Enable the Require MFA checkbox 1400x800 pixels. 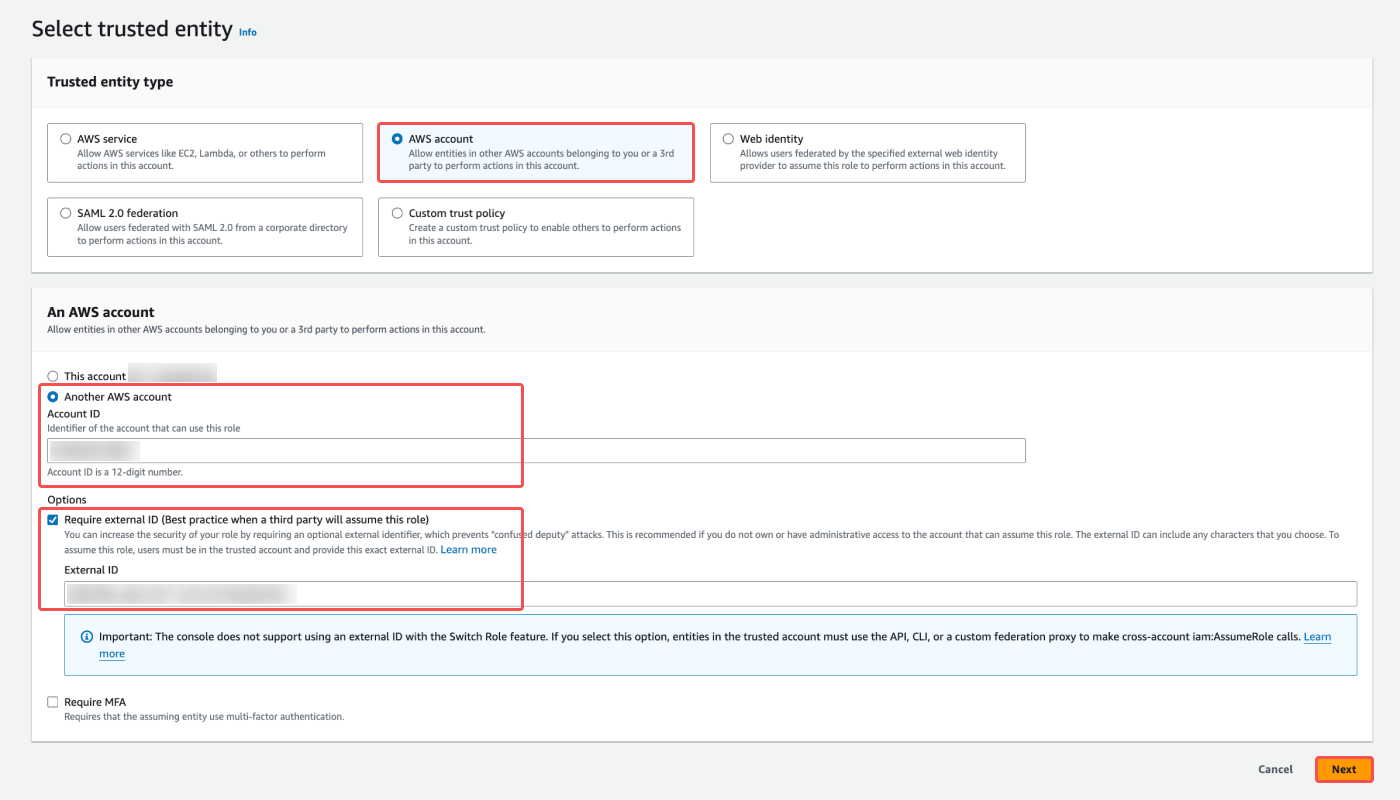53,702
